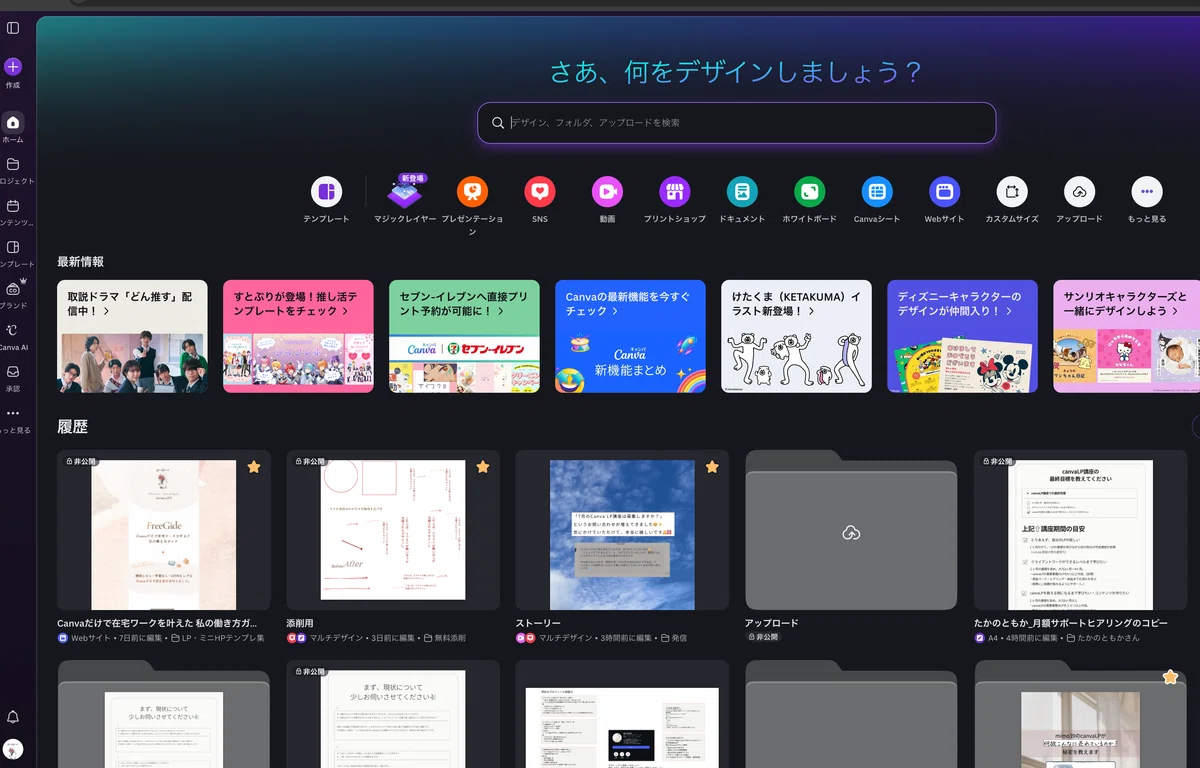Click the 最新情報 section heading
1200x768 pixels.
coord(80,262)
